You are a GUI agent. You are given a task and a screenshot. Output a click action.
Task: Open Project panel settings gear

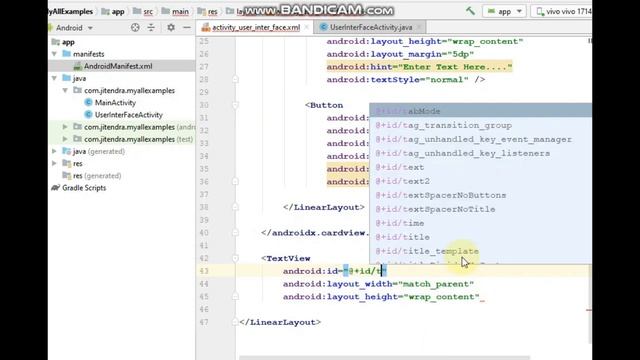pos(171,27)
